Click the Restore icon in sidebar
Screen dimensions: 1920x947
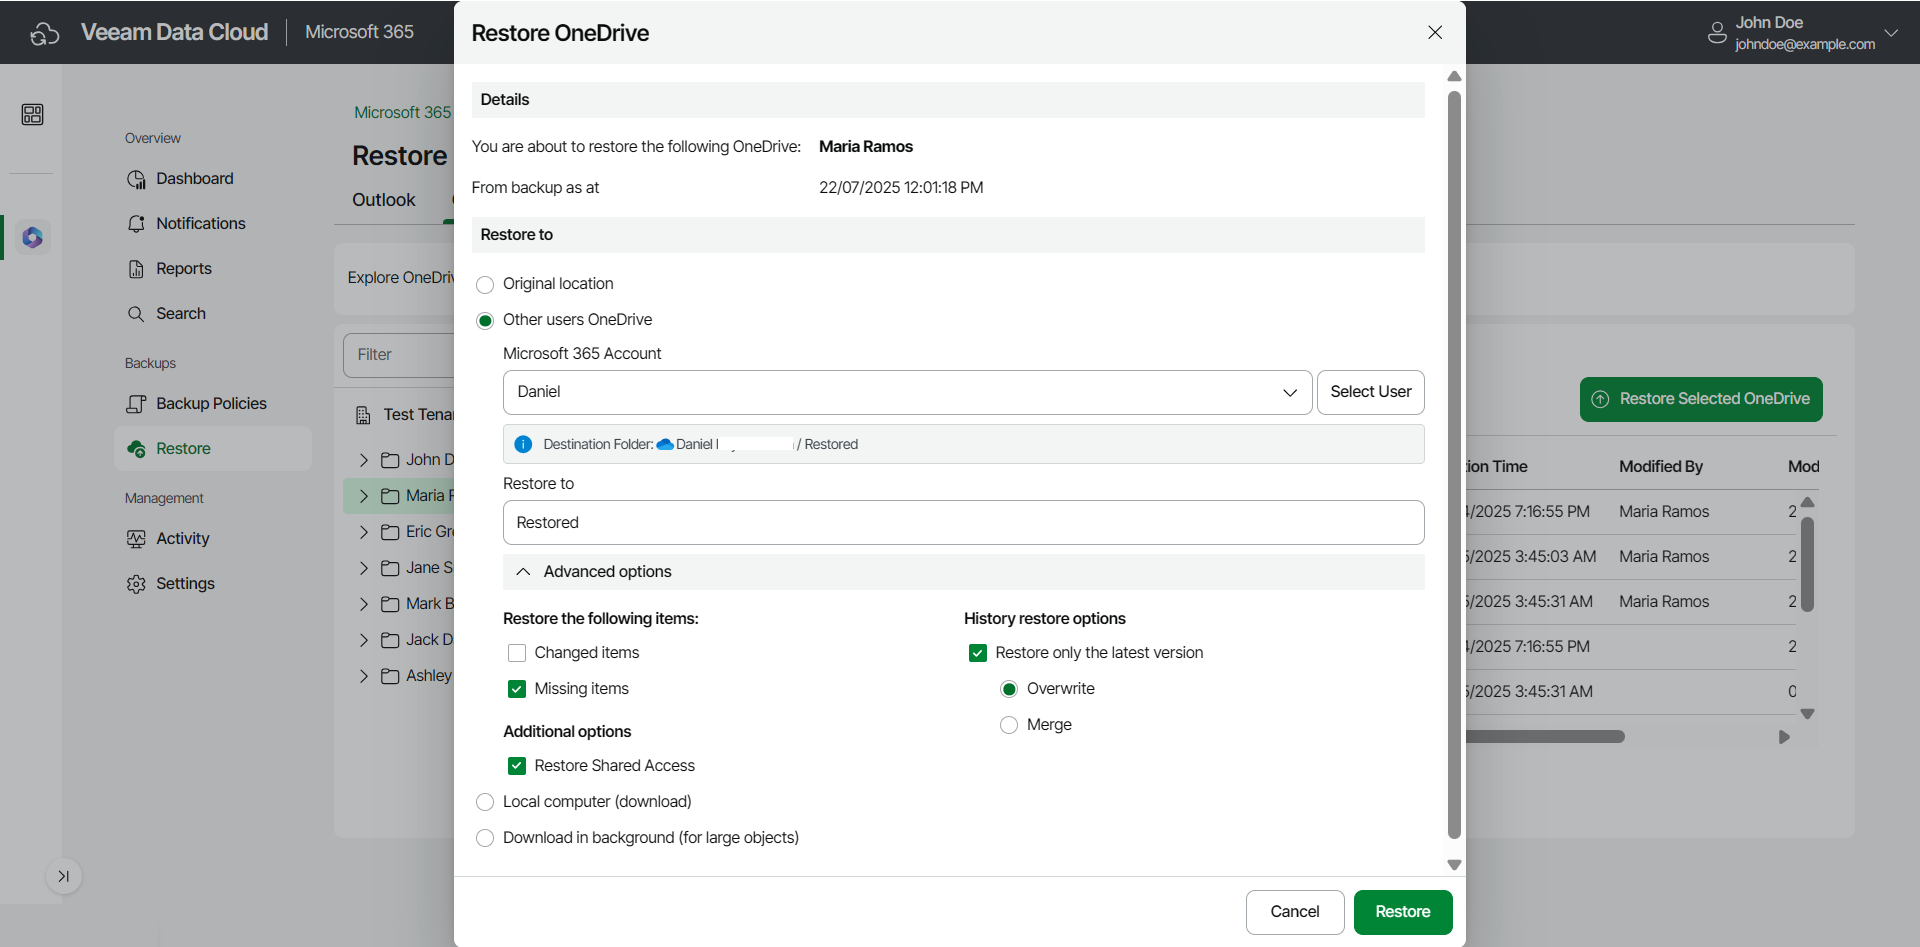point(136,449)
